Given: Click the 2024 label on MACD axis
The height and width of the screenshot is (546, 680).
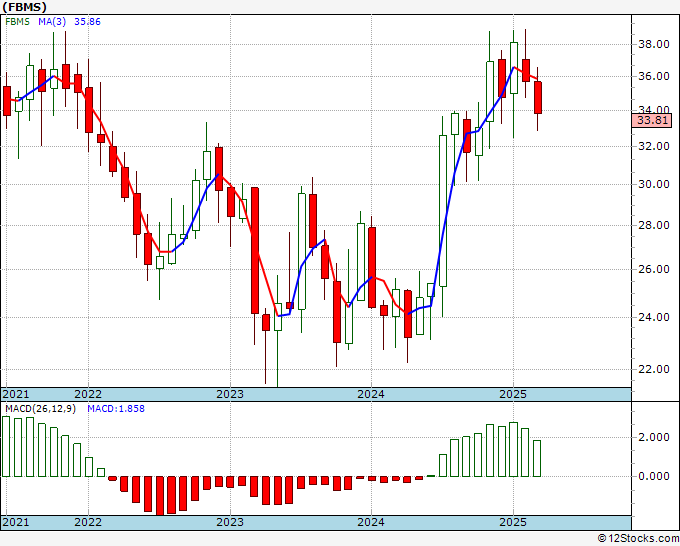Looking at the screenshot, I should tap(371, 522).
